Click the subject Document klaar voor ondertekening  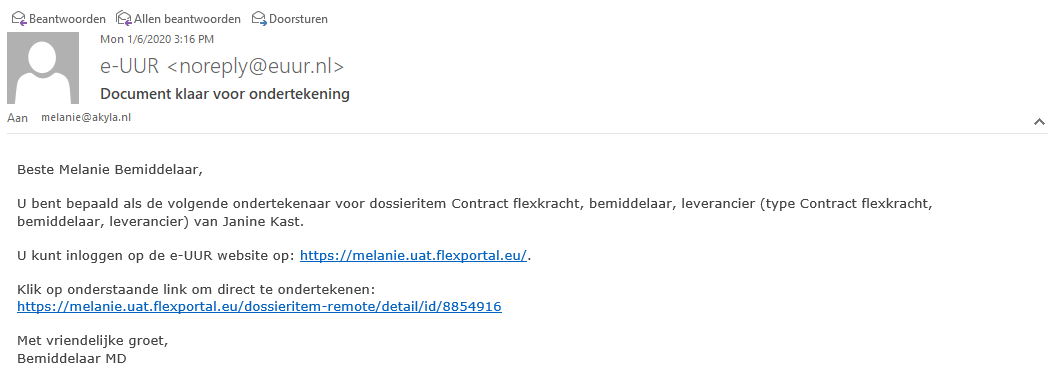coord(225,94)
